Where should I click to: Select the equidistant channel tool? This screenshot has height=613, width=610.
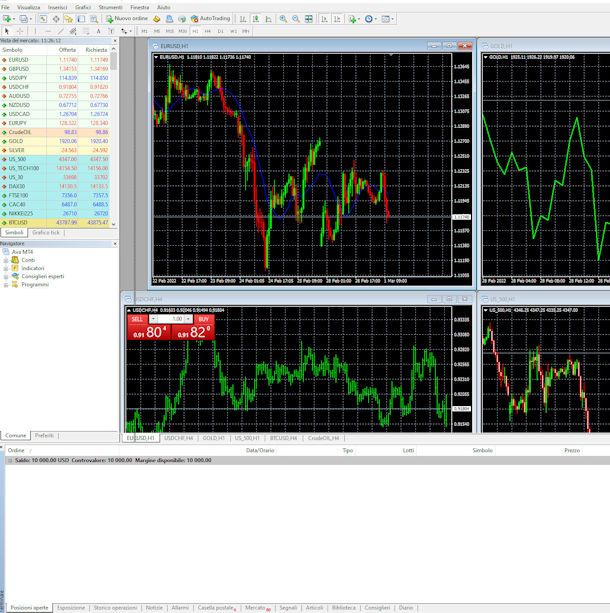73,31
